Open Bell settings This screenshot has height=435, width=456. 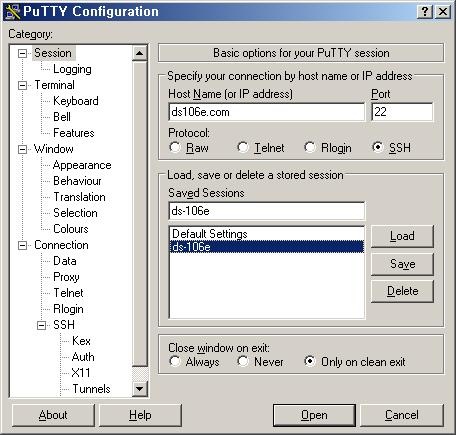click(62, 117)
